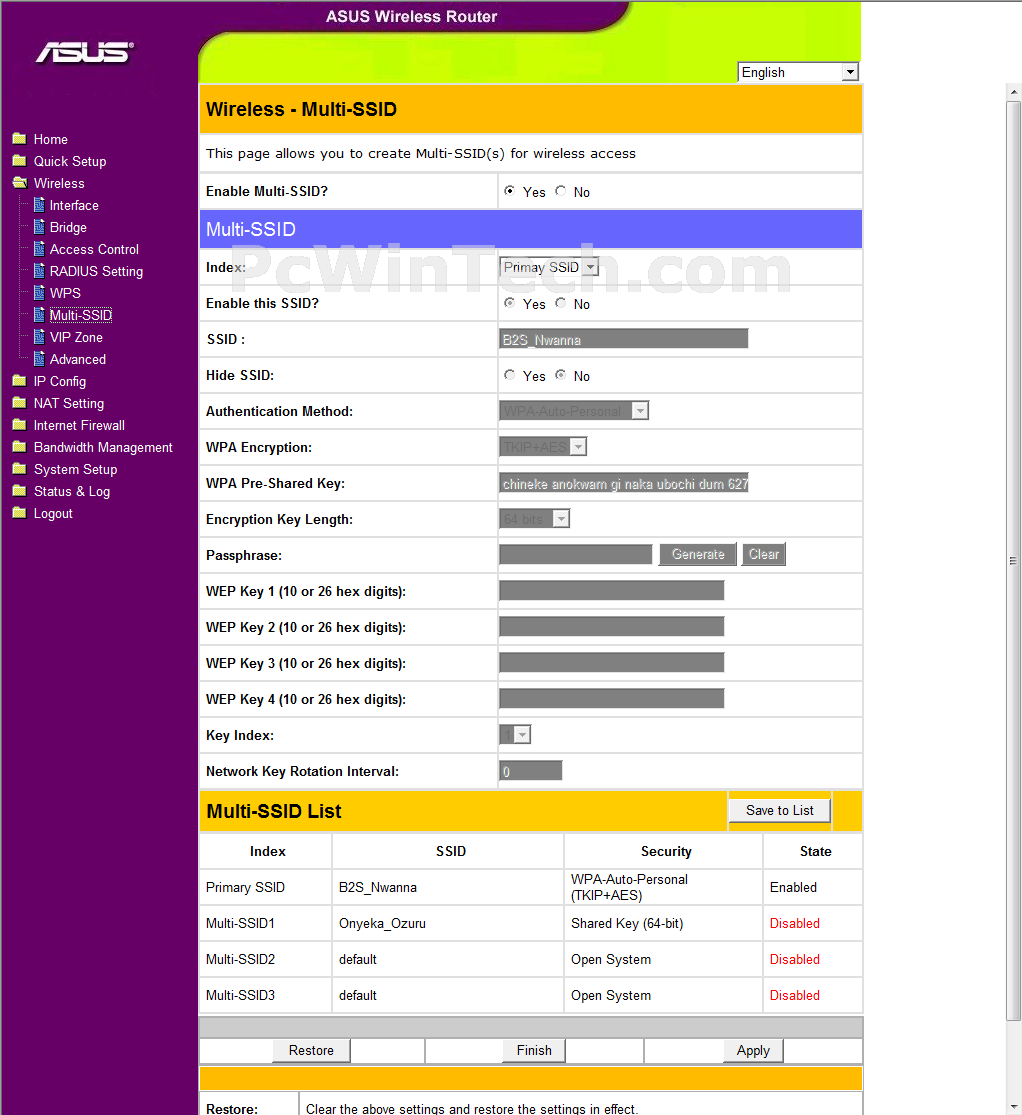Click the Restore button

pos(311,1050)
